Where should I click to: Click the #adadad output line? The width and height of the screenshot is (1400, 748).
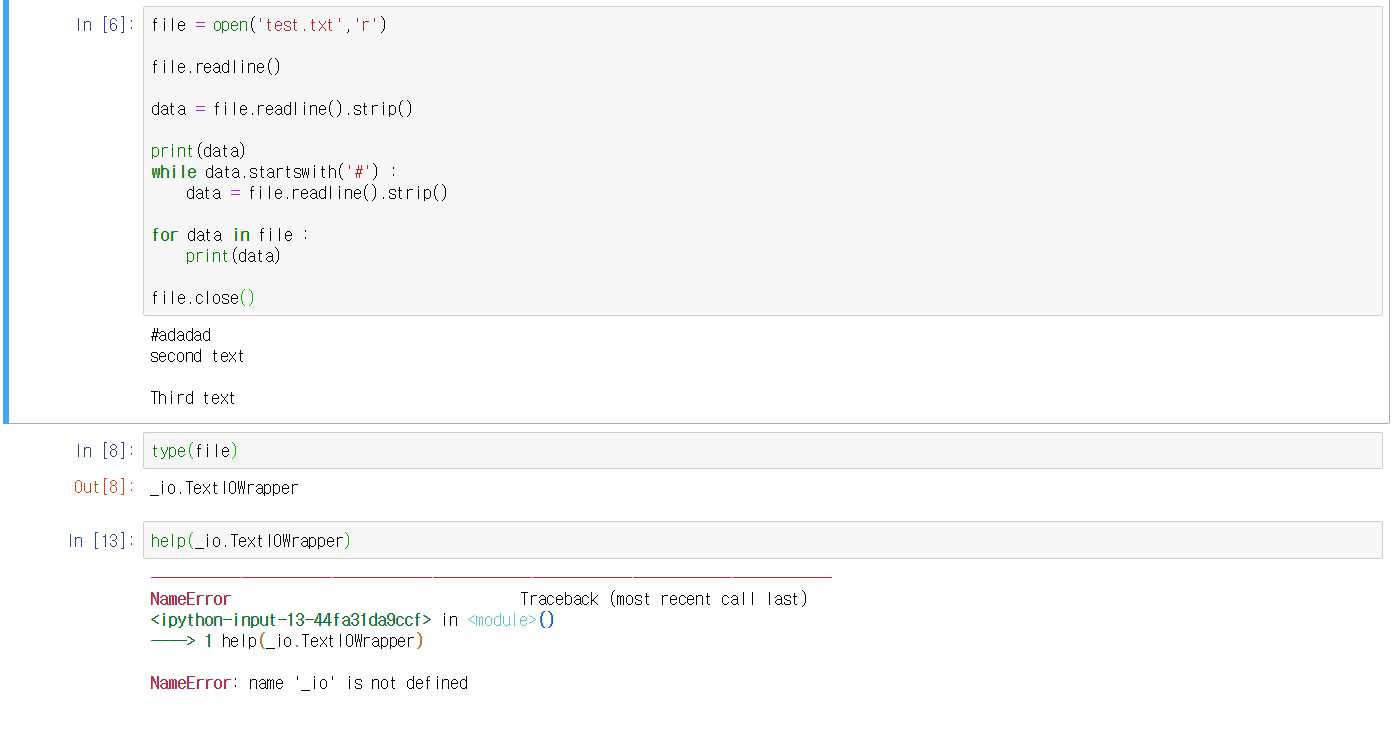pos(181,335)
